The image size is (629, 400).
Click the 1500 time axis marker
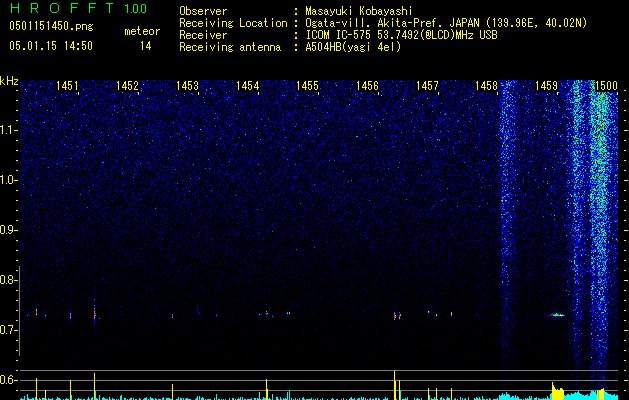607,85
